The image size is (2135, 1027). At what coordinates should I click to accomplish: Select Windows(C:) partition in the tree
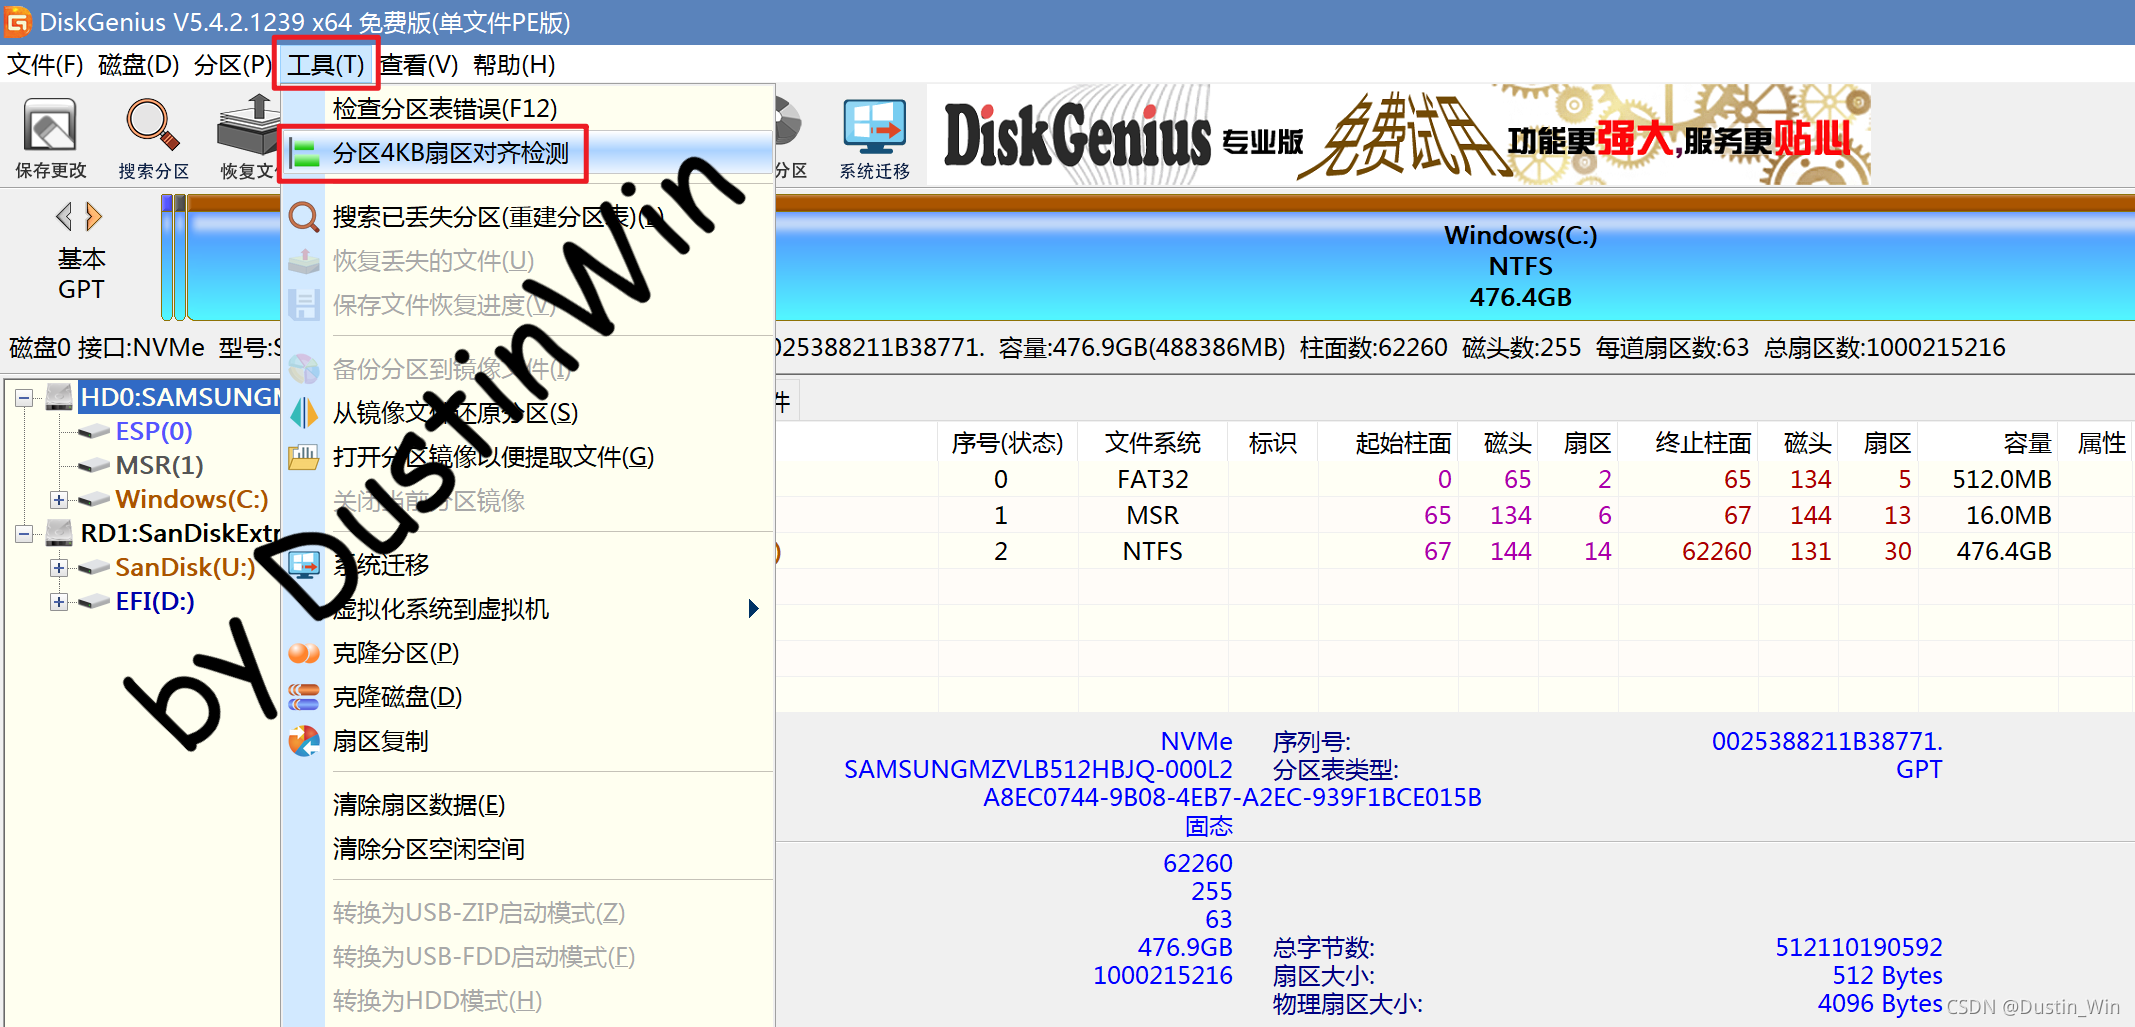(192, 499)
